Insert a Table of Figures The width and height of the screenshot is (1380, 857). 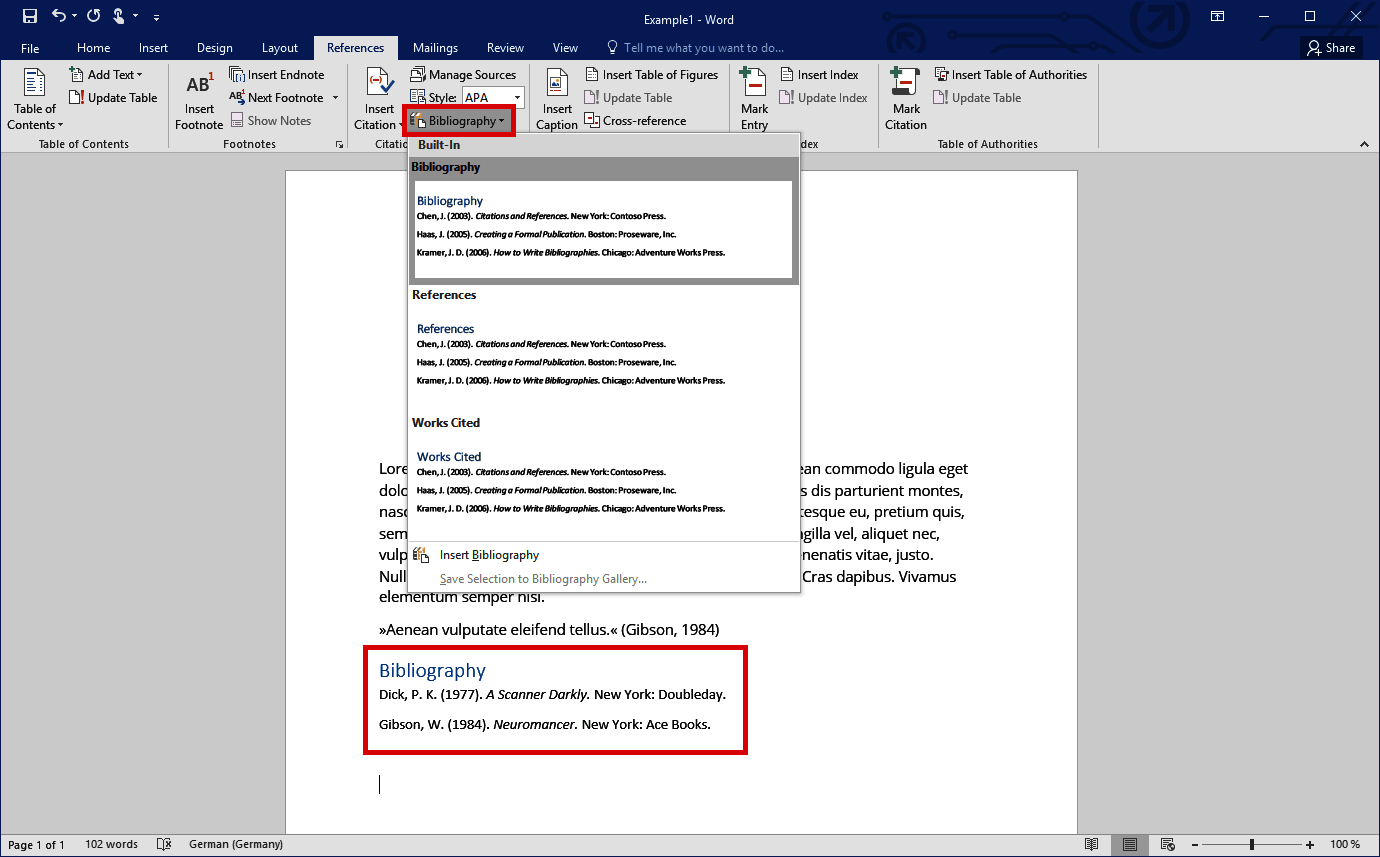[652, 74]
